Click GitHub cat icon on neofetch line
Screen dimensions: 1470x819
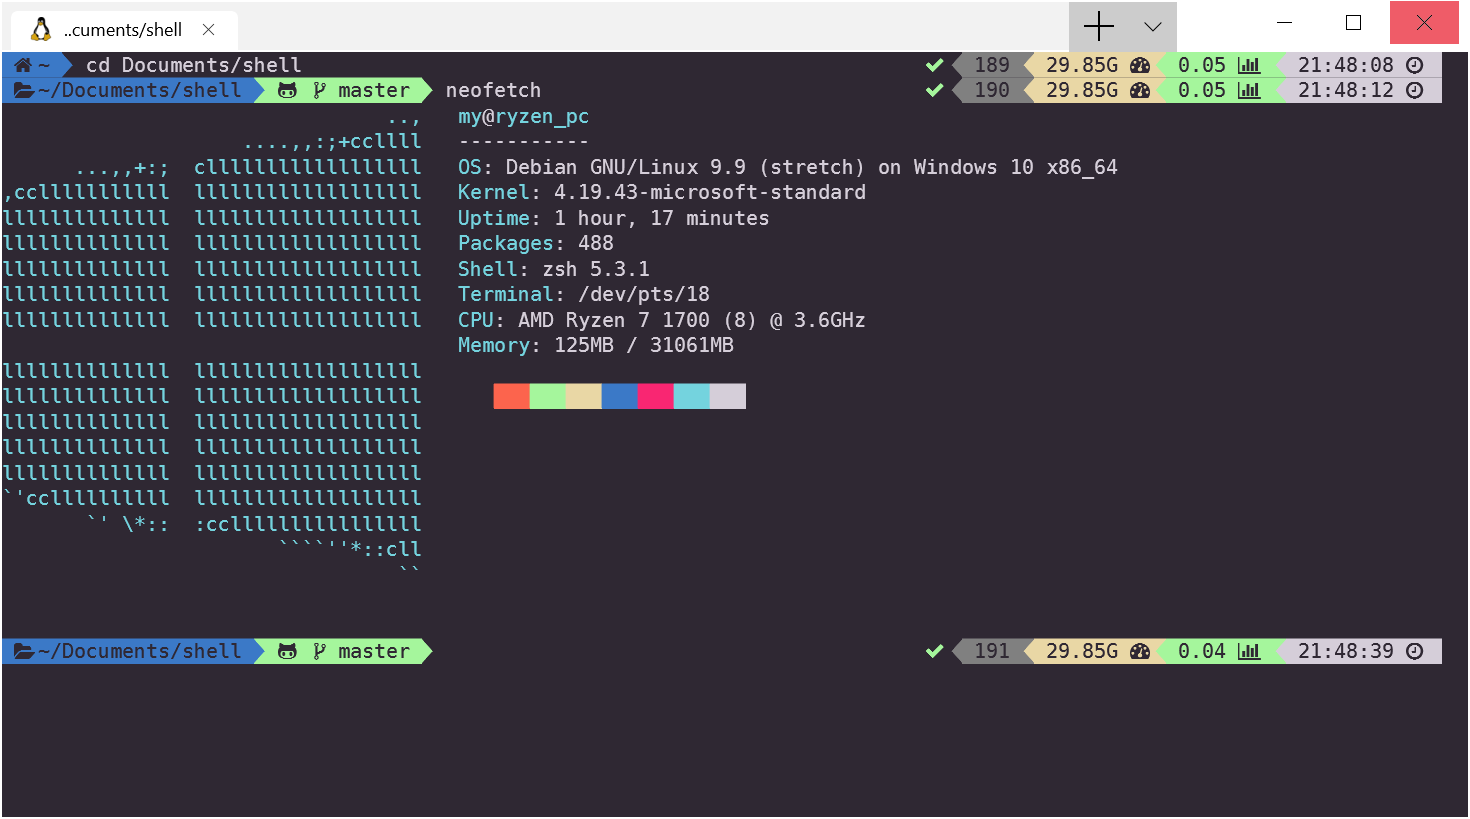[287, 91]
